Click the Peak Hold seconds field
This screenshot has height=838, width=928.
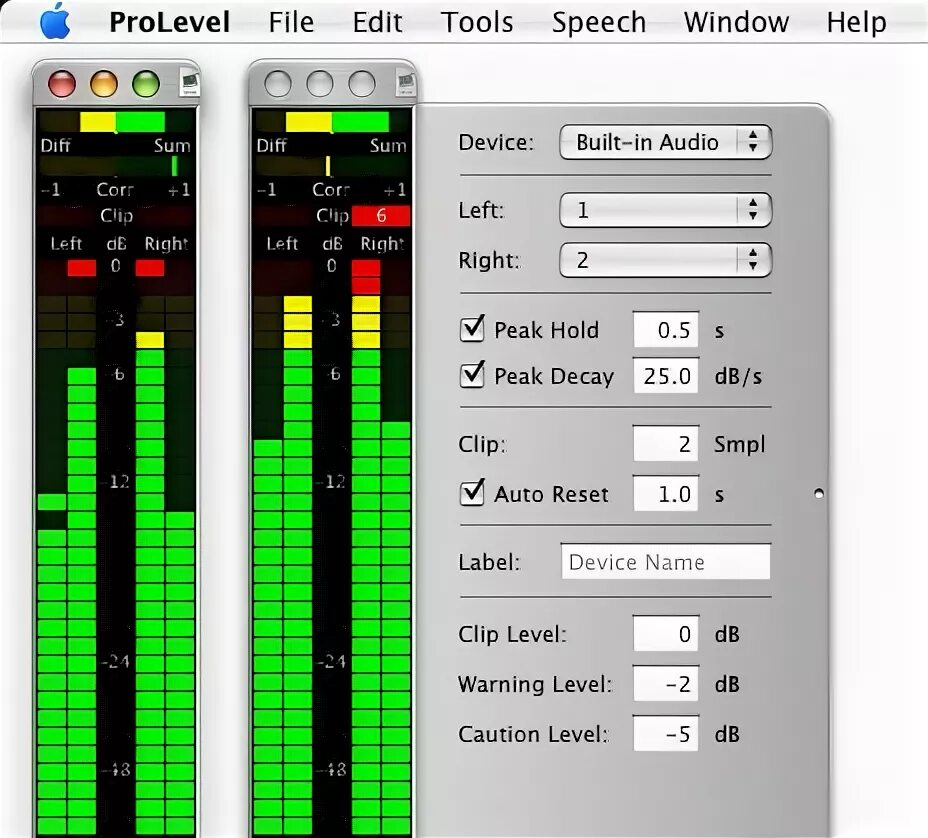pyautogui.click(x=666, y=330)
